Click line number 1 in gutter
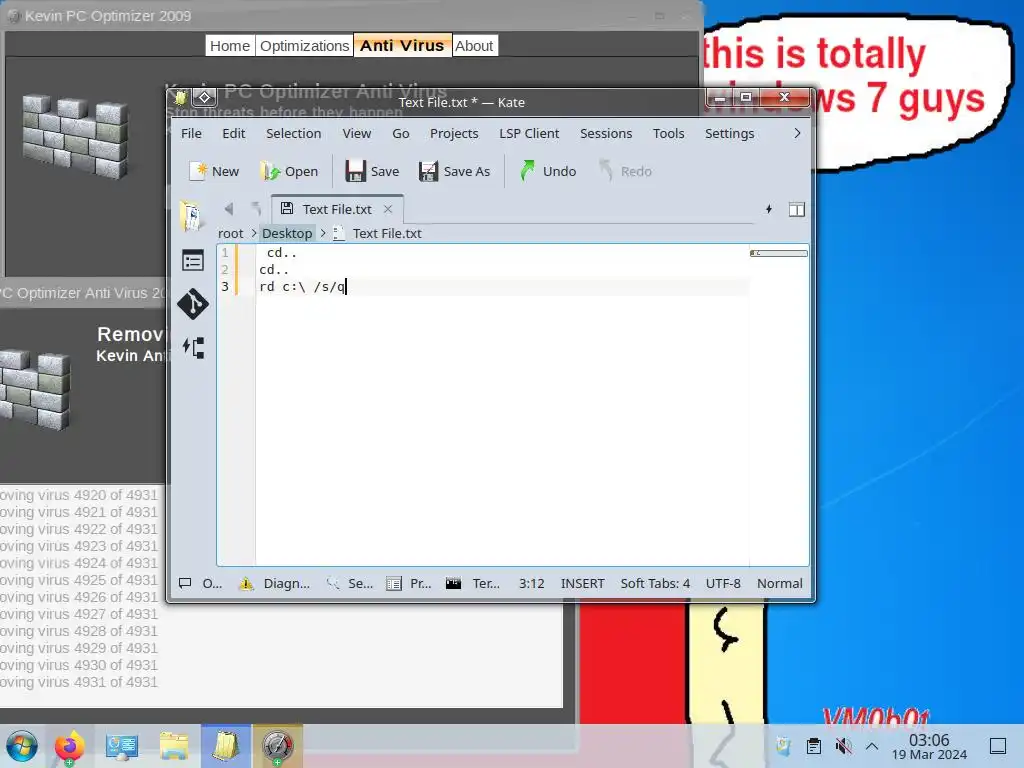 point(225,252)
